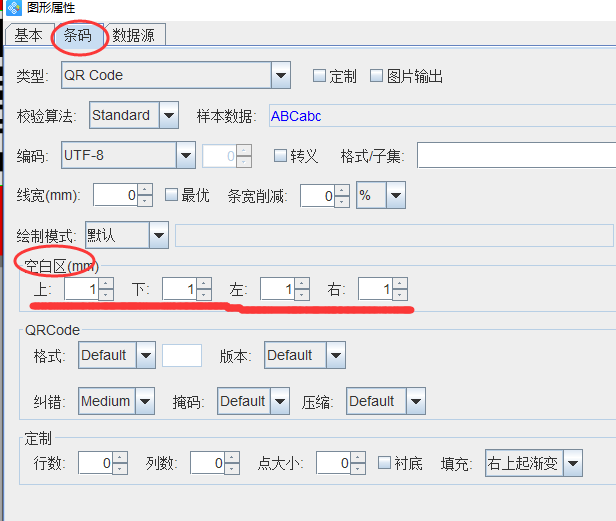Image resolution: width=616 pixels, height=521 pixels.
Task: Decrease the 右 blank margin value
Action: [400, 294]
